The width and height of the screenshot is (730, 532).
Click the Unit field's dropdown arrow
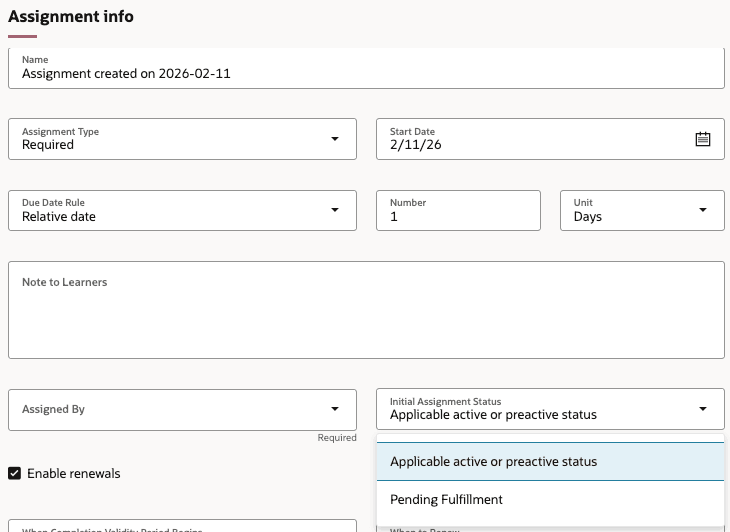703,210
